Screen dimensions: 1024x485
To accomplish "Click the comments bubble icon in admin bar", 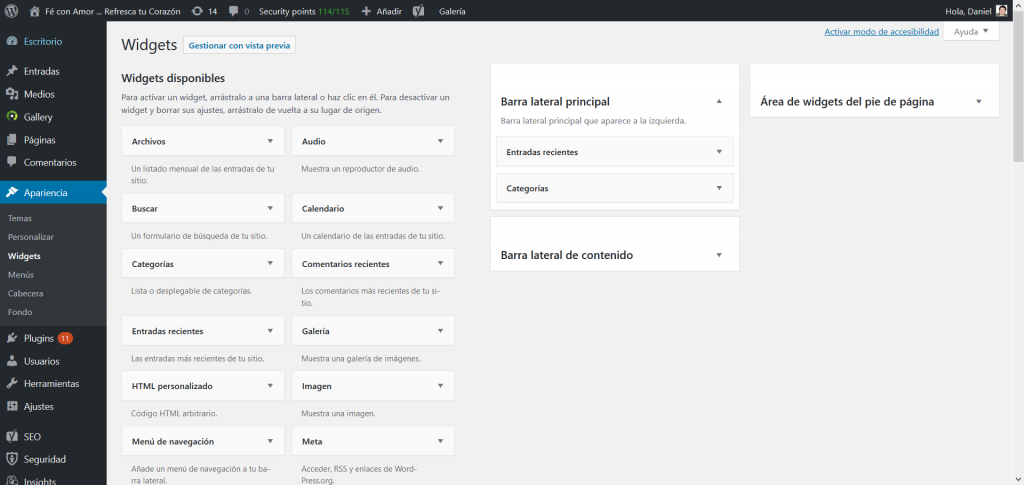I will (x=234, y=11).
